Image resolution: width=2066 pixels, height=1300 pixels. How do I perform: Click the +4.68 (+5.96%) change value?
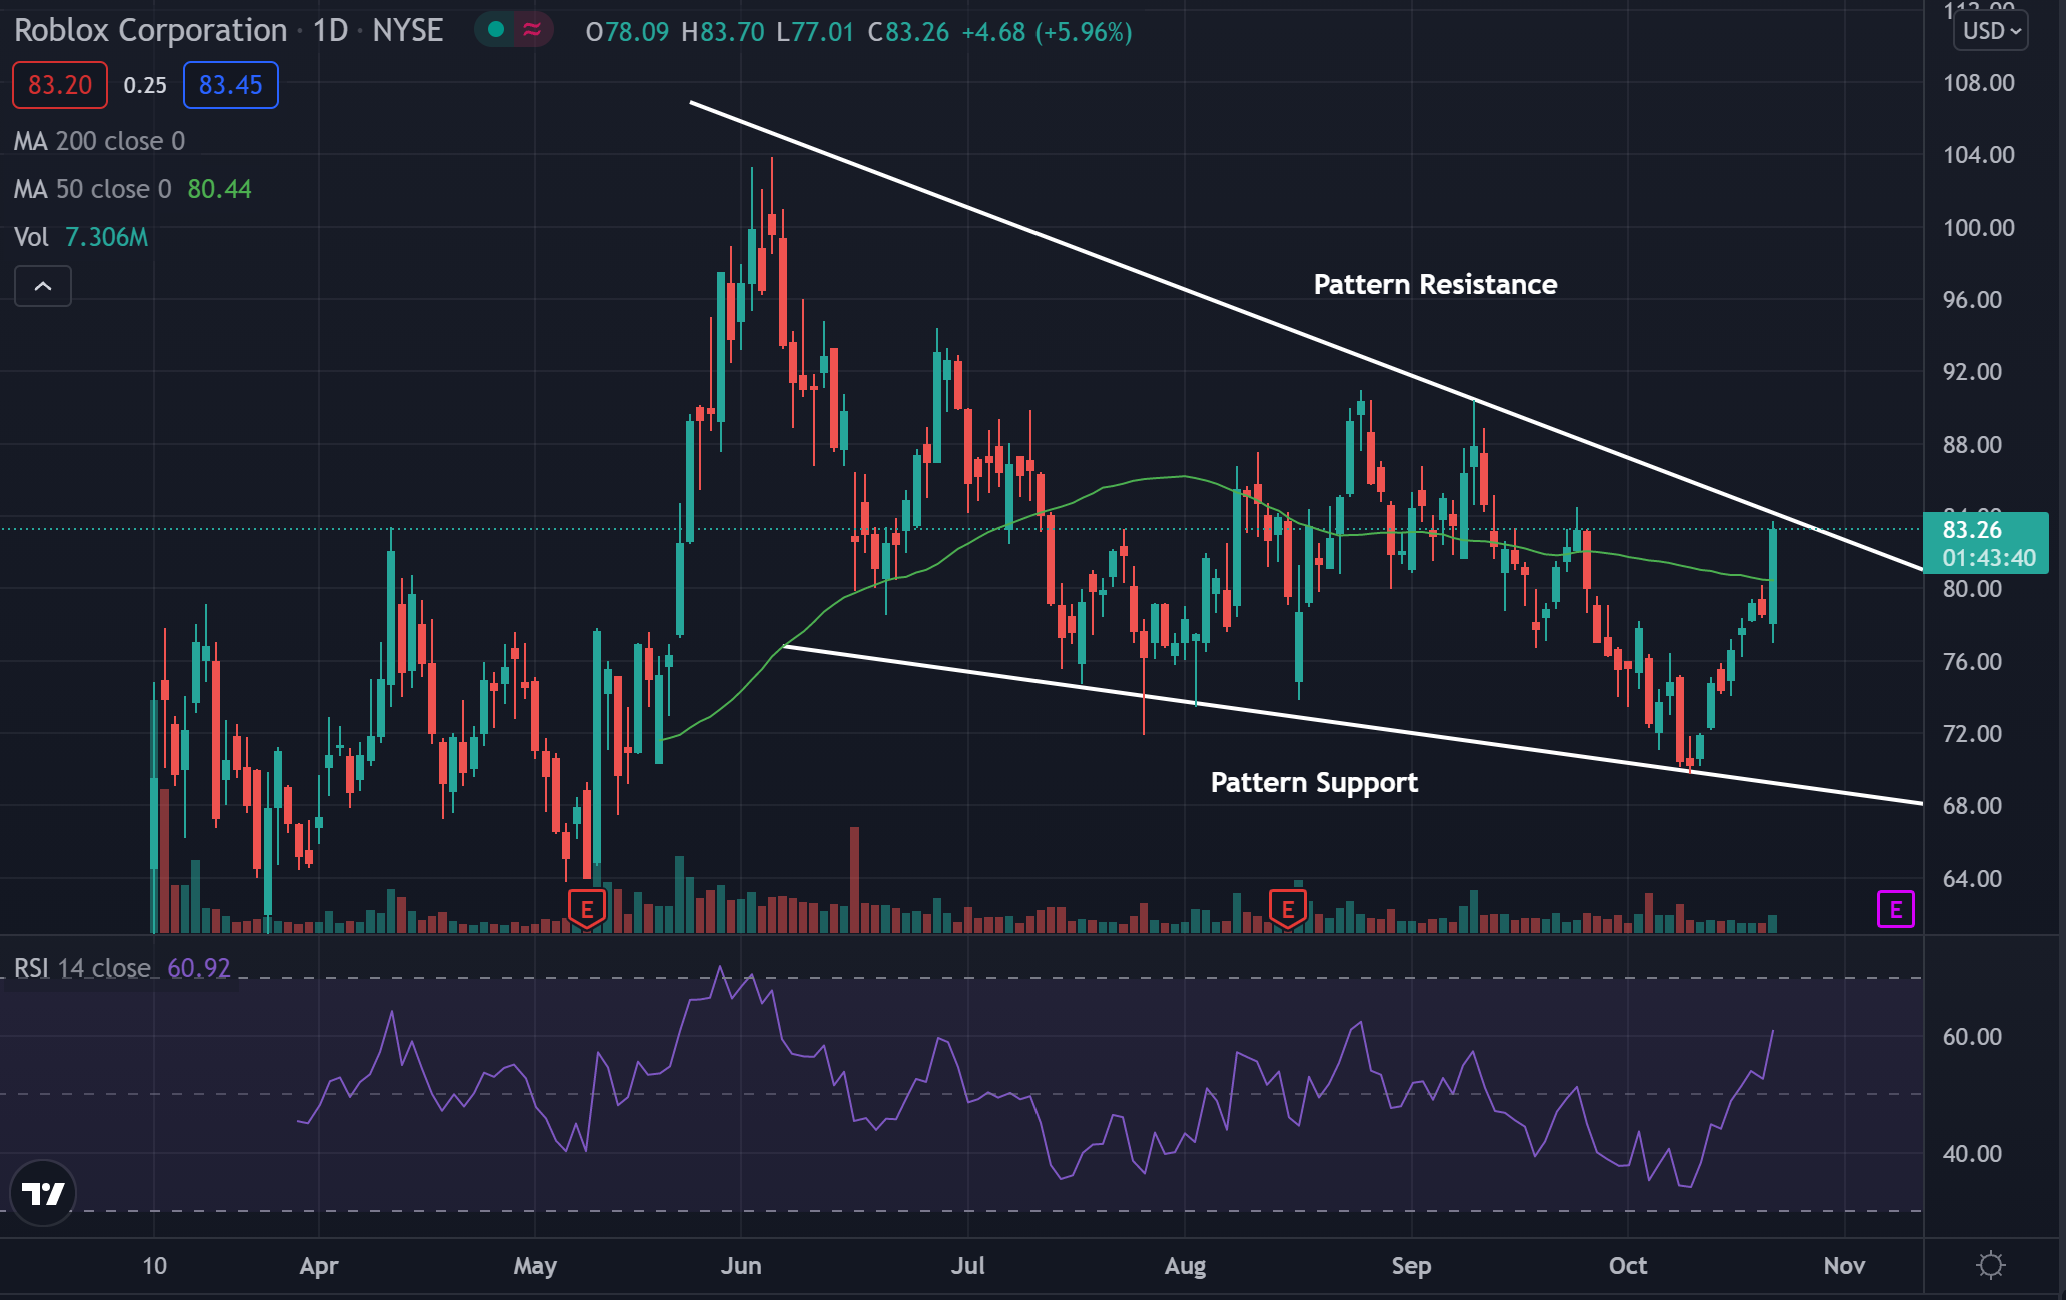(1047, 32)
